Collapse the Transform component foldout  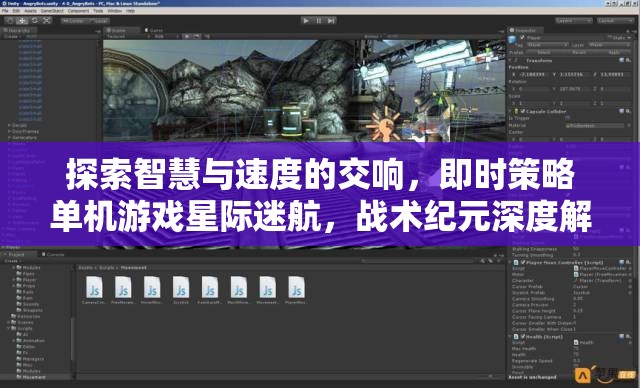511,60
